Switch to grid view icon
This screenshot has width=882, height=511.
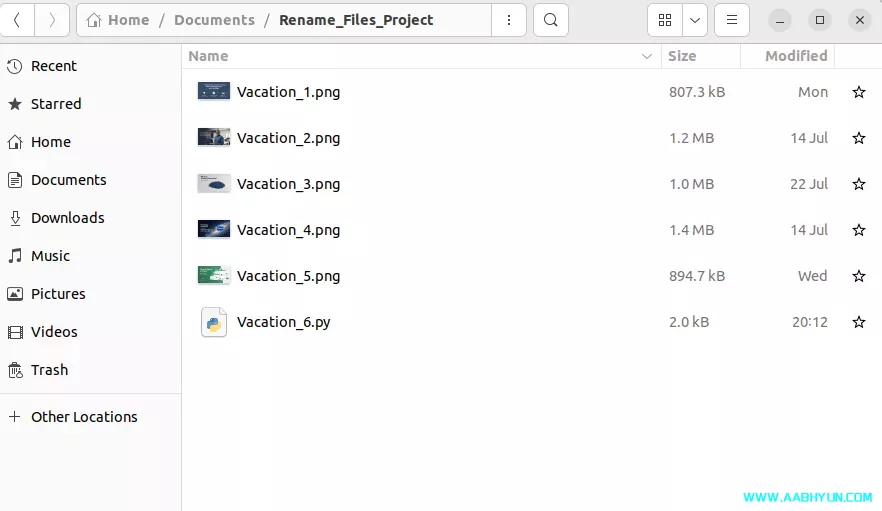(x=665, y=20)
